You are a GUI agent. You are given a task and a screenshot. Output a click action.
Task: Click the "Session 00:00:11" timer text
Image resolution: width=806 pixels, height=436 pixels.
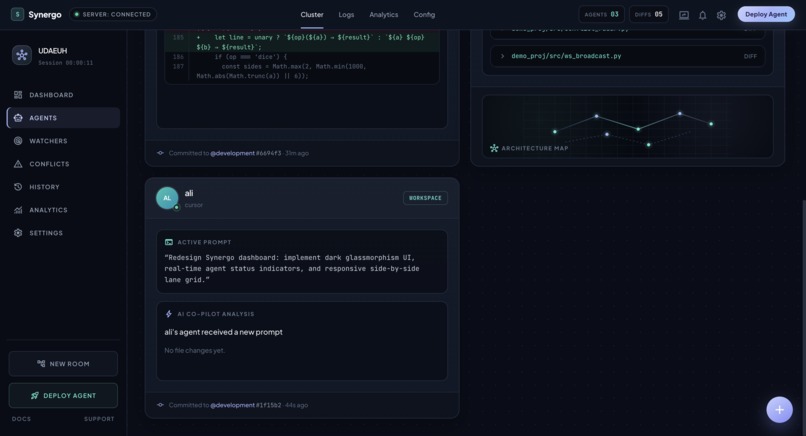pos(65,63)
